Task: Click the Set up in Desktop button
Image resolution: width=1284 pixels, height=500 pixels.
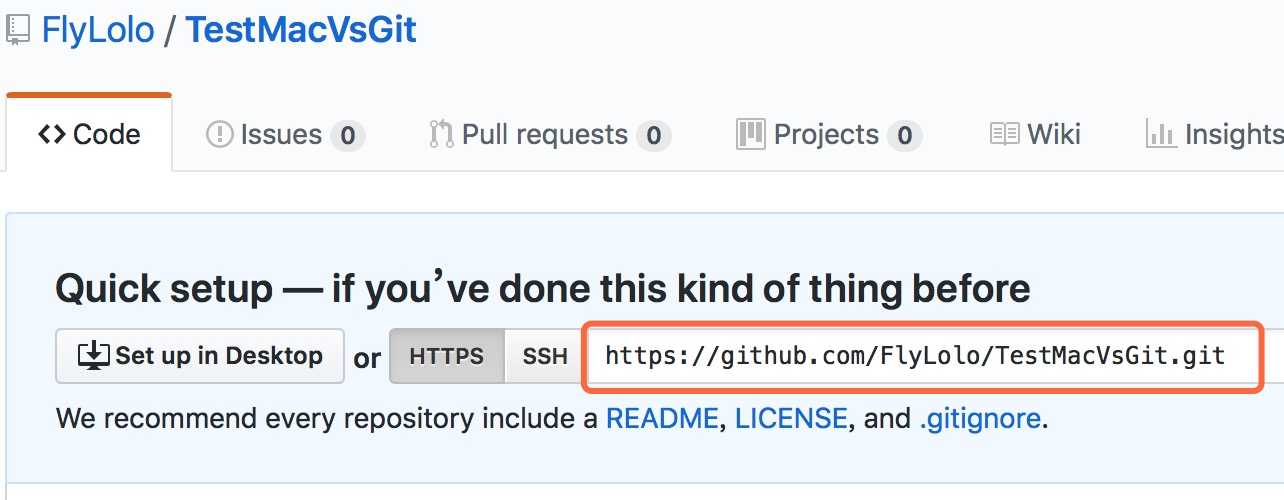Action: [x=200, y=356]
